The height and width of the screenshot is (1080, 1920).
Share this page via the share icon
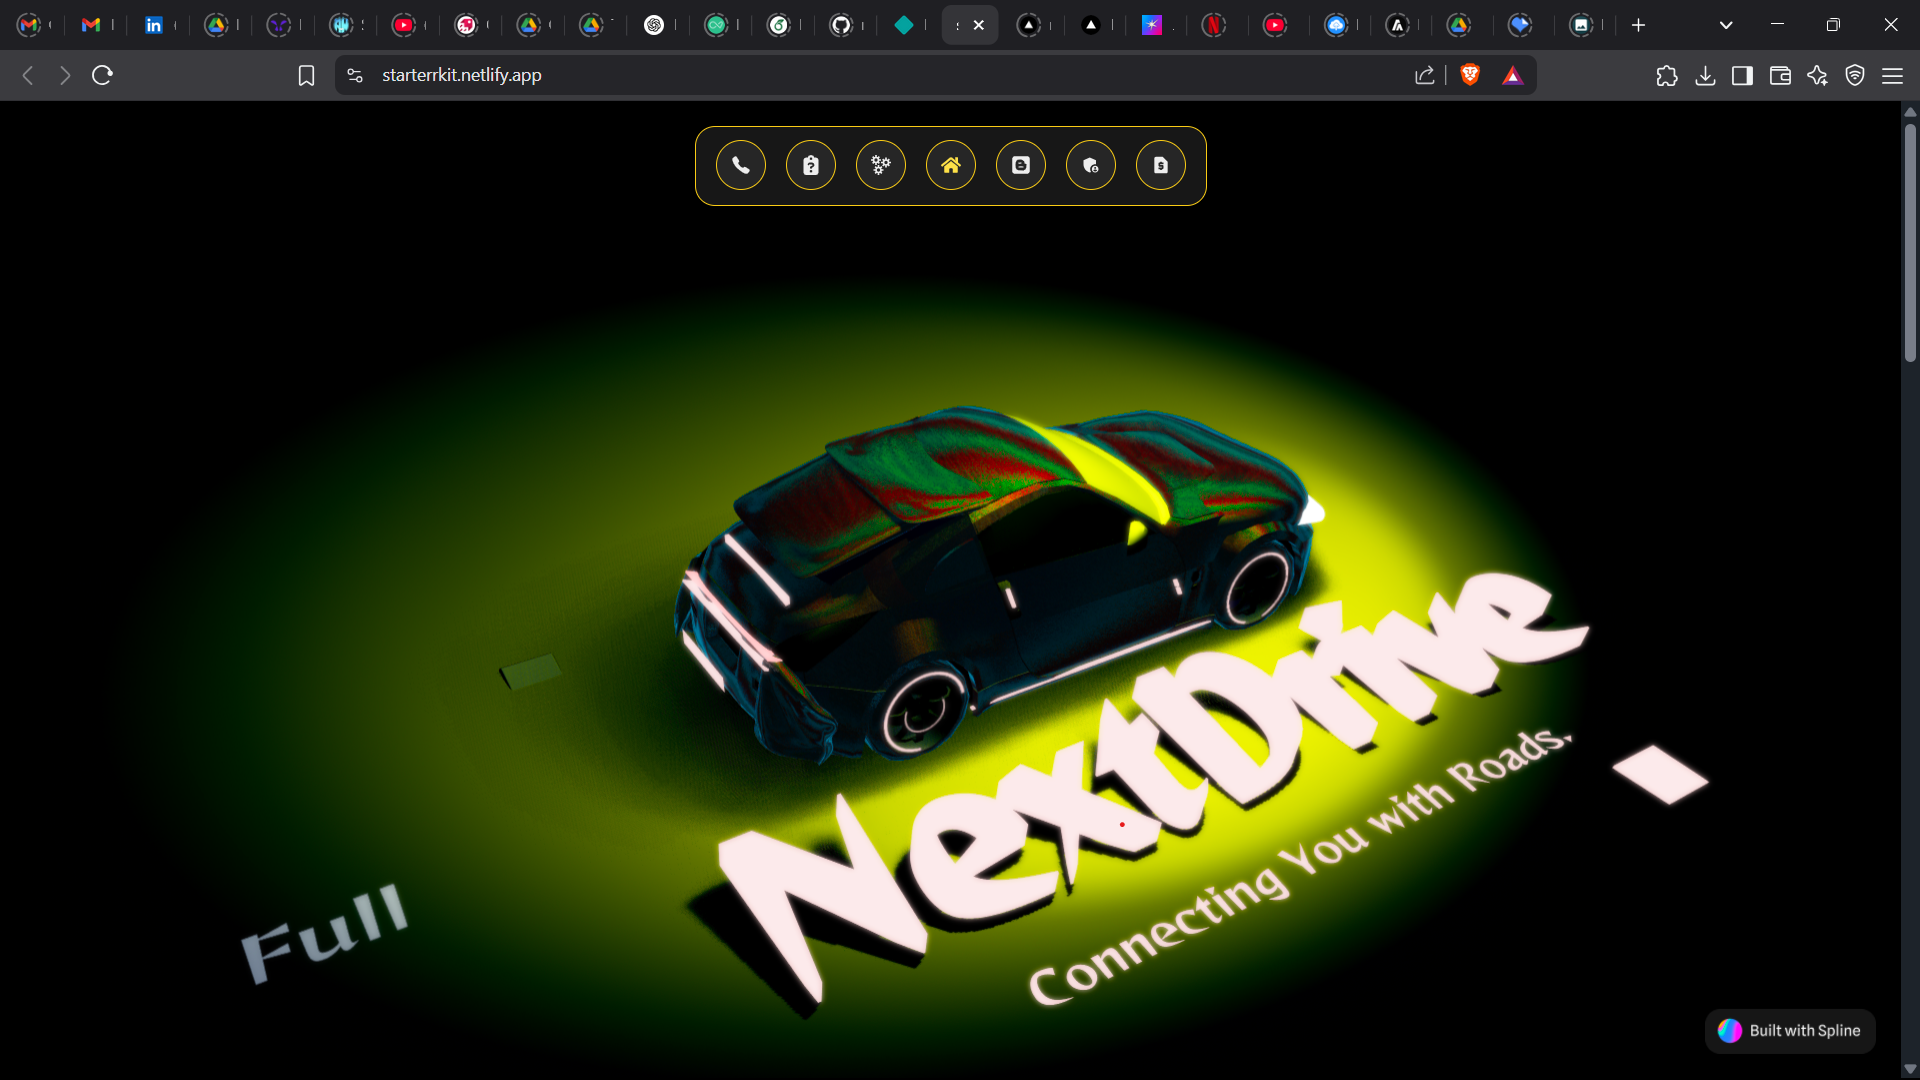(1425, 75)
